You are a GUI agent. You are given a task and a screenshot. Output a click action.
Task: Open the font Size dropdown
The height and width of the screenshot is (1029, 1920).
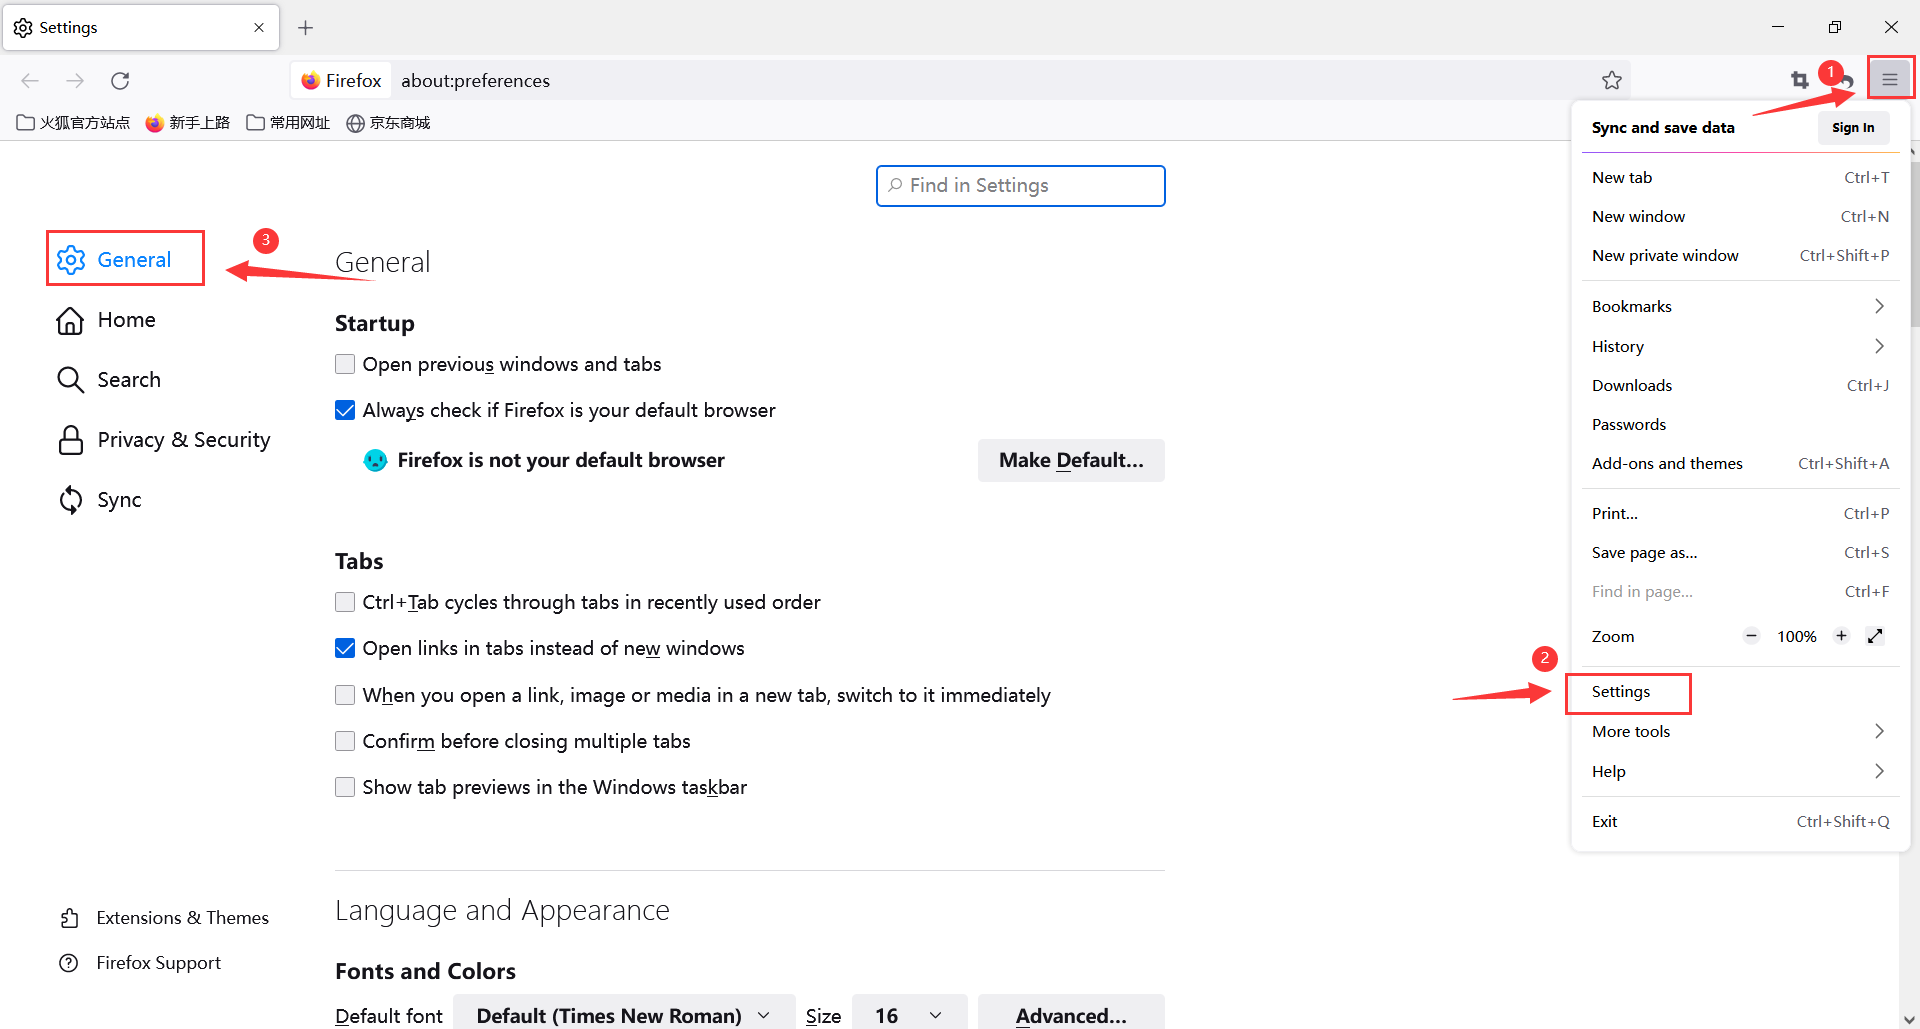point(908,1015)
